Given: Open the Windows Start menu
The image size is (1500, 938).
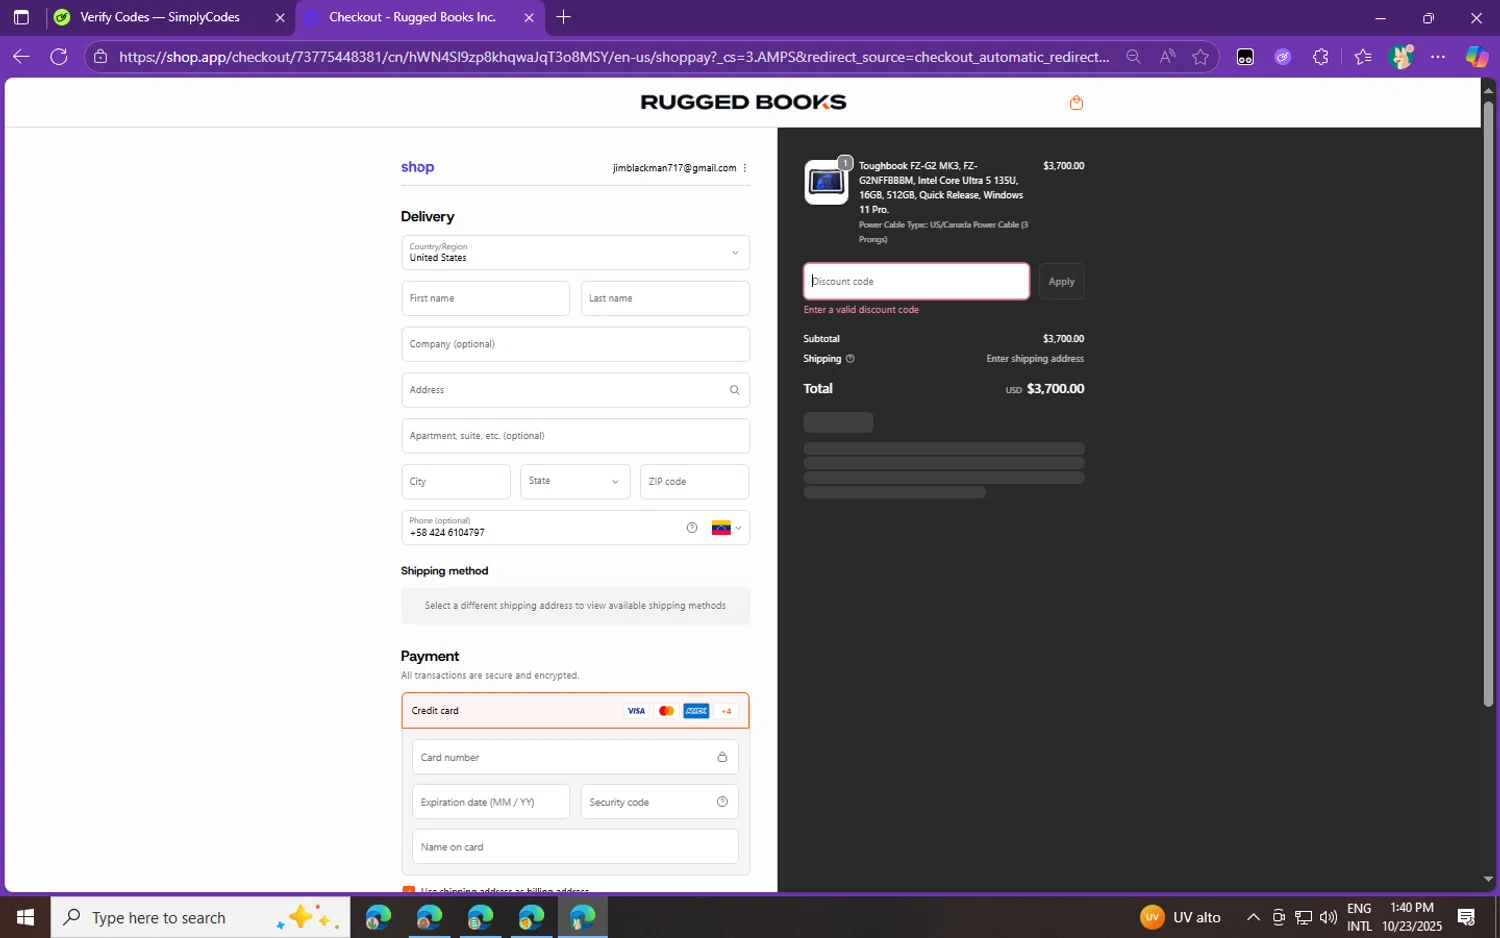Looking at the screenshot, I should [x=25, y=917].
